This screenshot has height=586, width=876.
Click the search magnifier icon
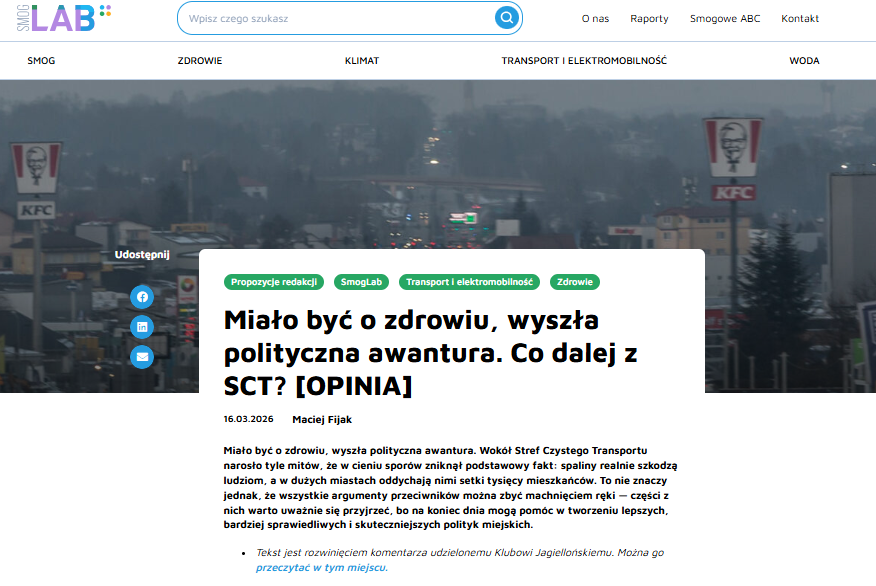pyautogui.click(x=504, y=18)
